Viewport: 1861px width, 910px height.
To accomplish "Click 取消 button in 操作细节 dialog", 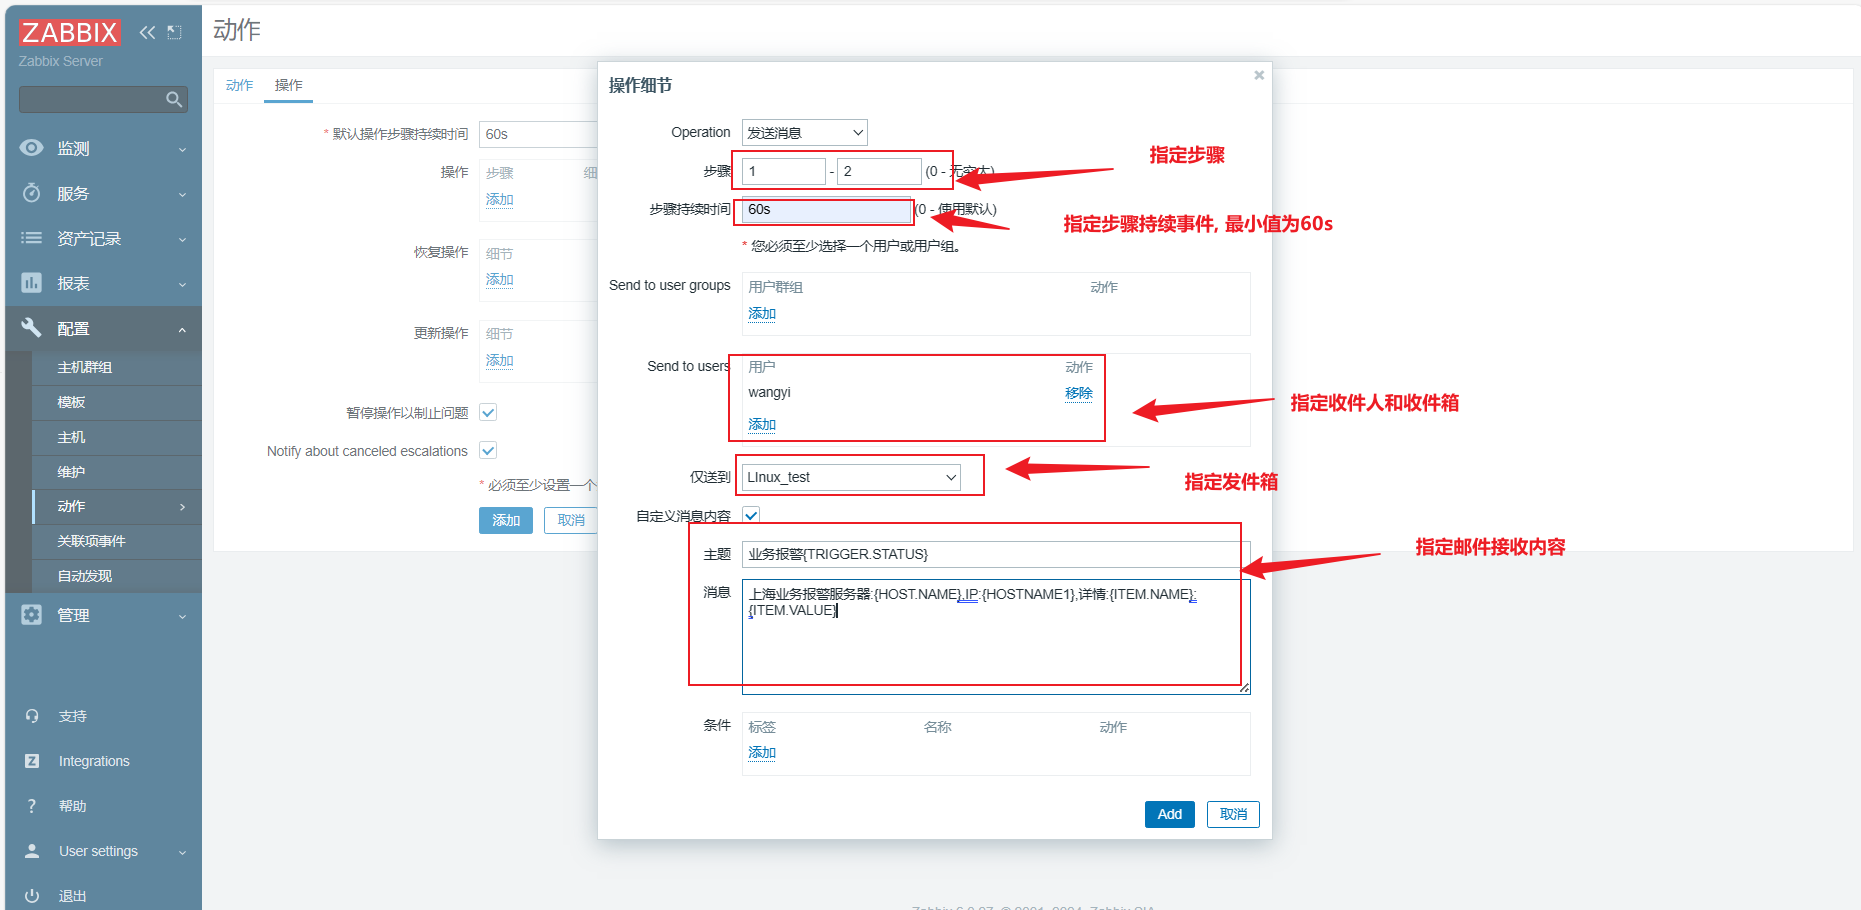I will [x=1233, y=814].
